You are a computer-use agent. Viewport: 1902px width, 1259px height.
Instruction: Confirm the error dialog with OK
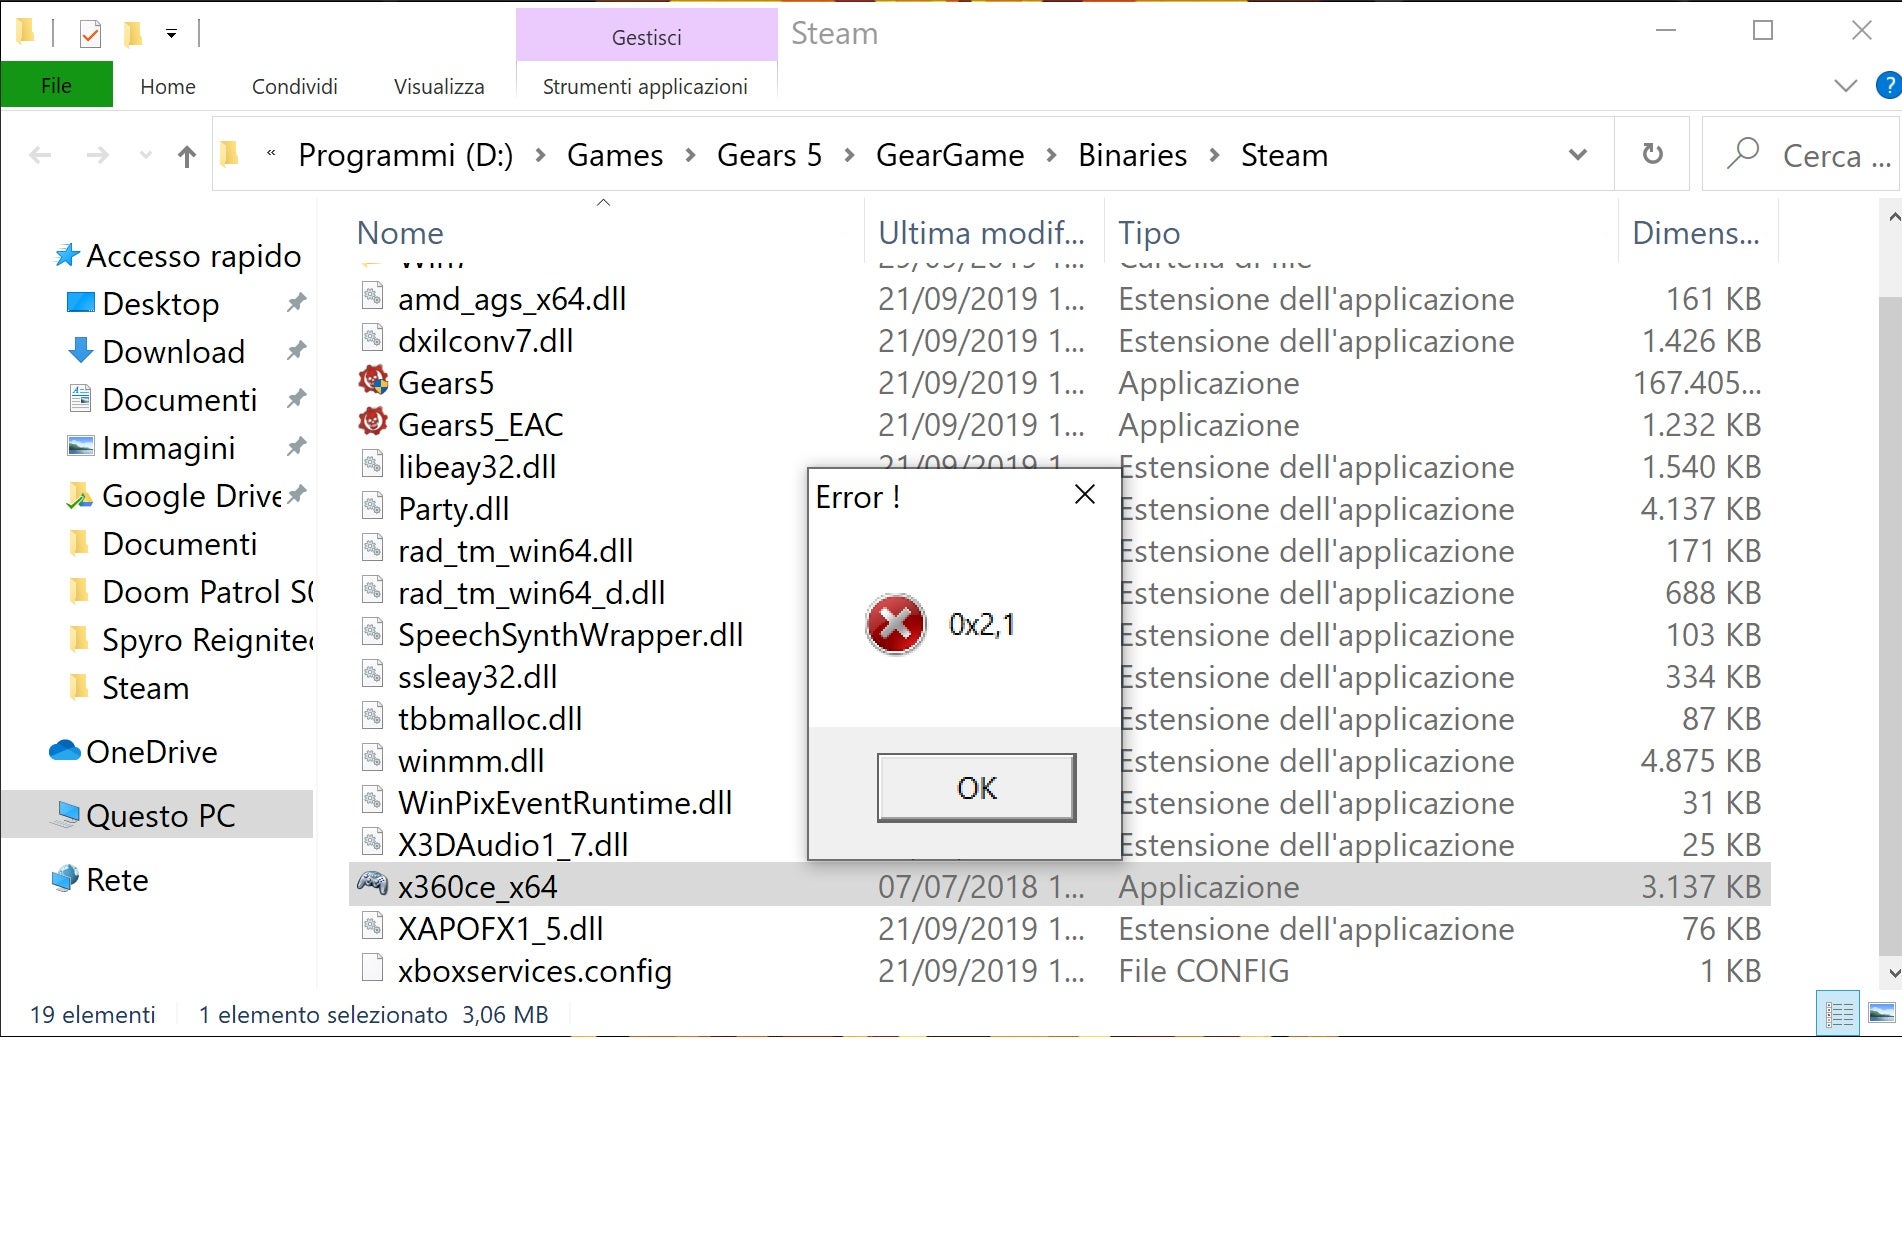[x=976, y=787]
